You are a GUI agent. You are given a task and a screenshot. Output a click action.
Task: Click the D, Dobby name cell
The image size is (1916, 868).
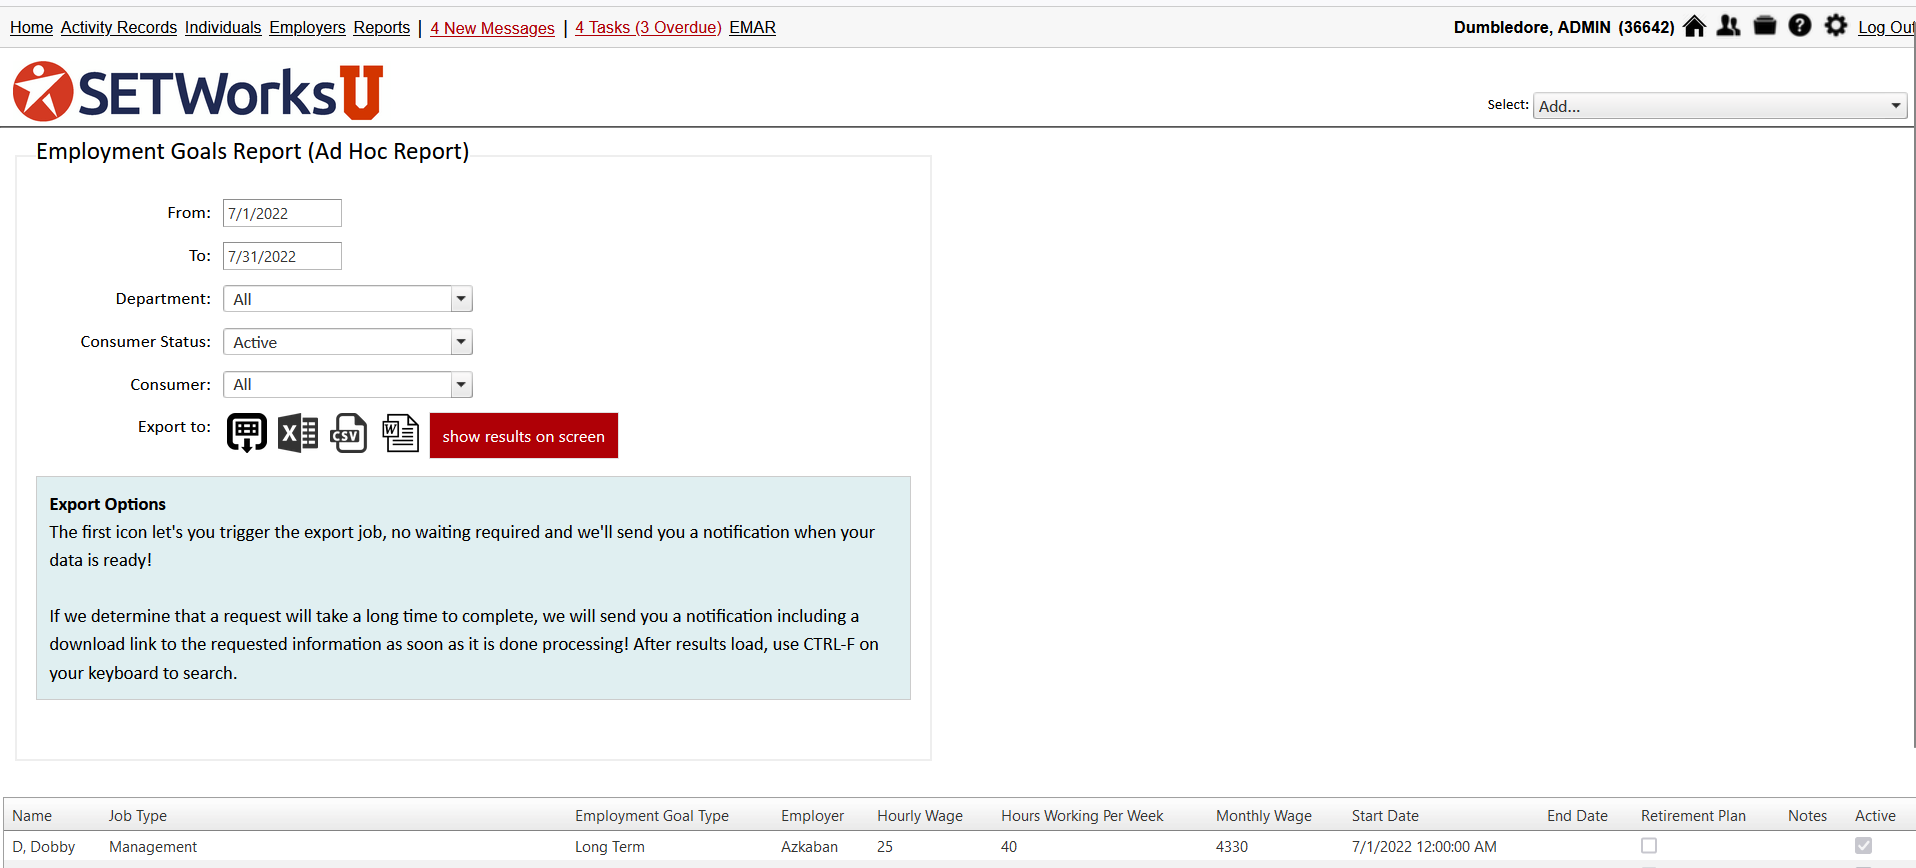point(44,847)
